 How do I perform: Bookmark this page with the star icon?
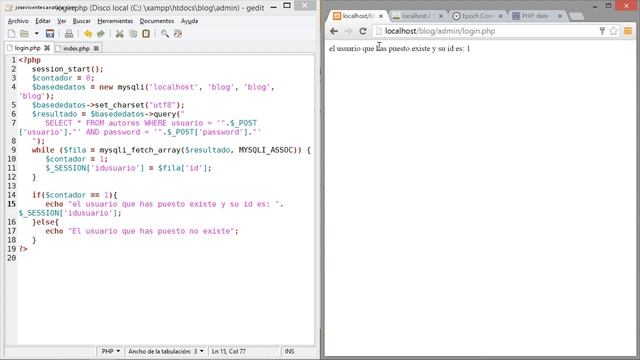[x=613, y=31]
